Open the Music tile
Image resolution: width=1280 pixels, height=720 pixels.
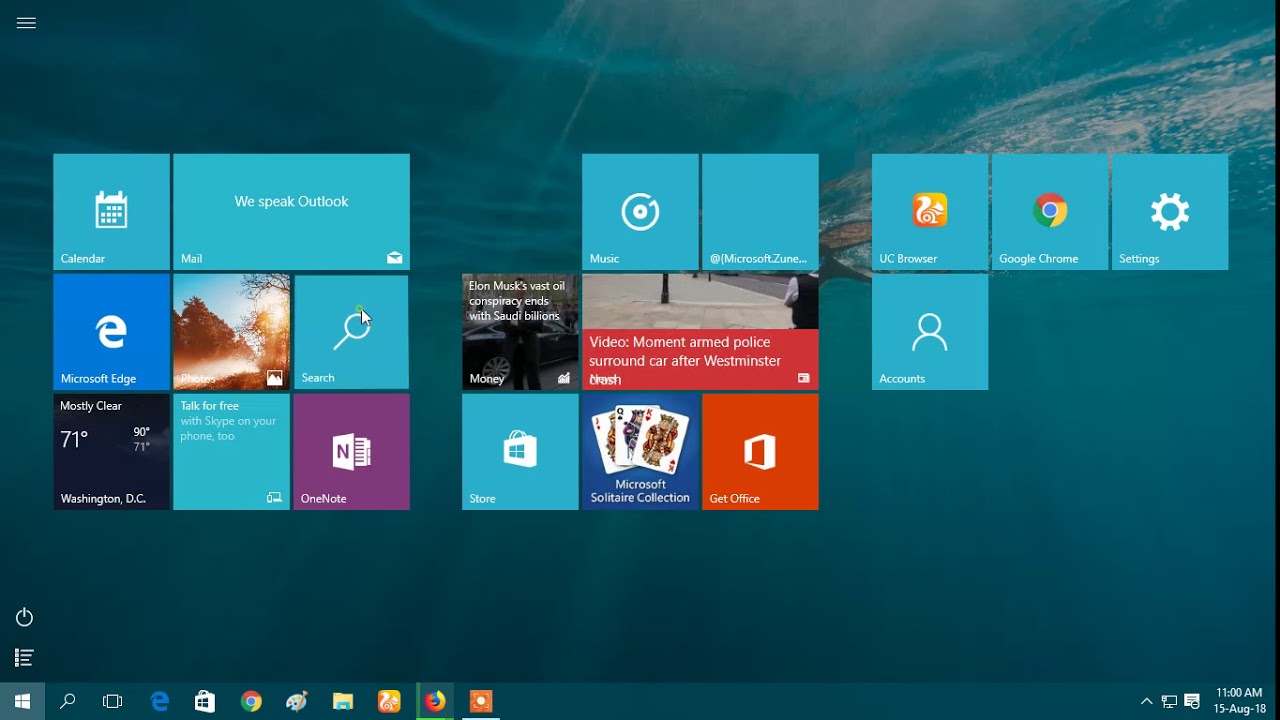coord(640,212)
